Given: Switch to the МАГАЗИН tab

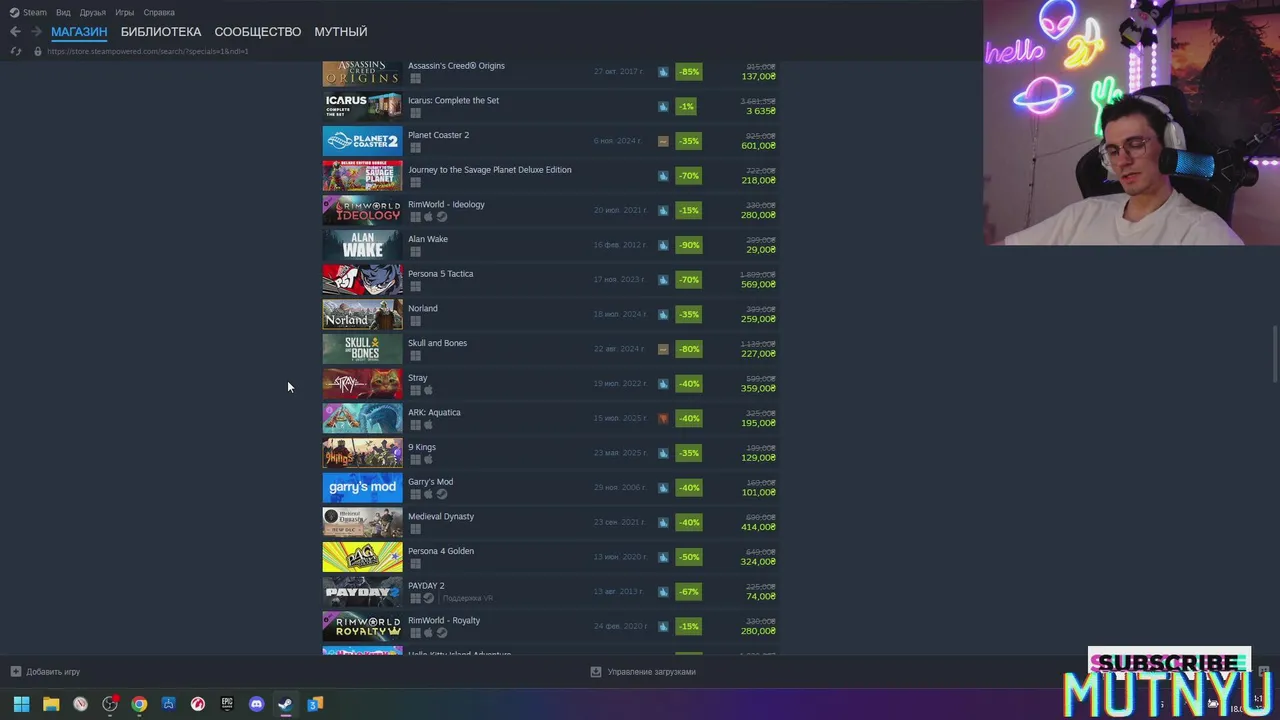Looking at the screenshot, I should pyautogui.click(x=79, y=32).
